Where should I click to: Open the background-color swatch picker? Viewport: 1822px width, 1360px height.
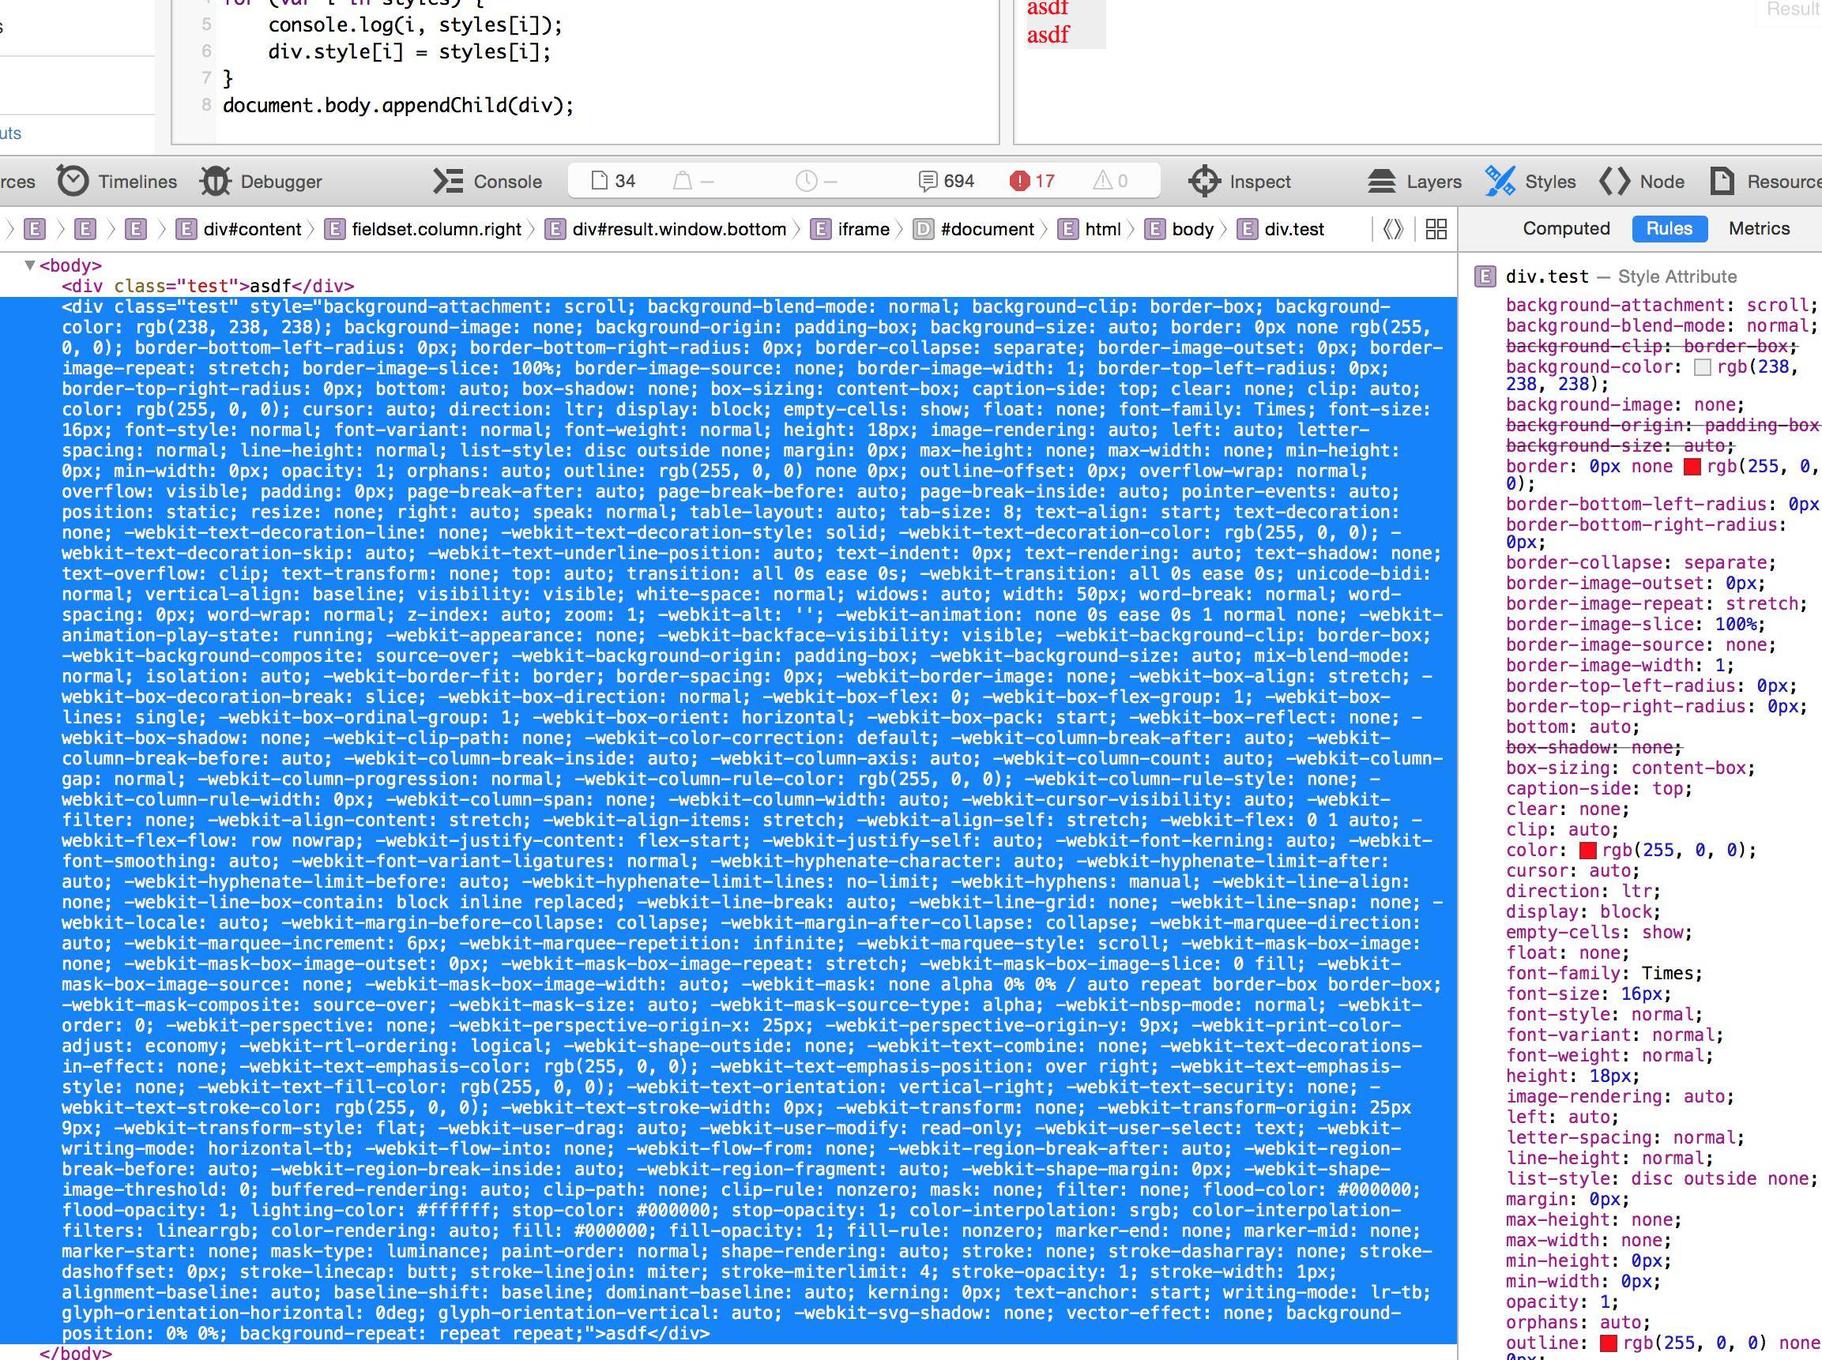pyautogui.click(x=1702, y=367)
